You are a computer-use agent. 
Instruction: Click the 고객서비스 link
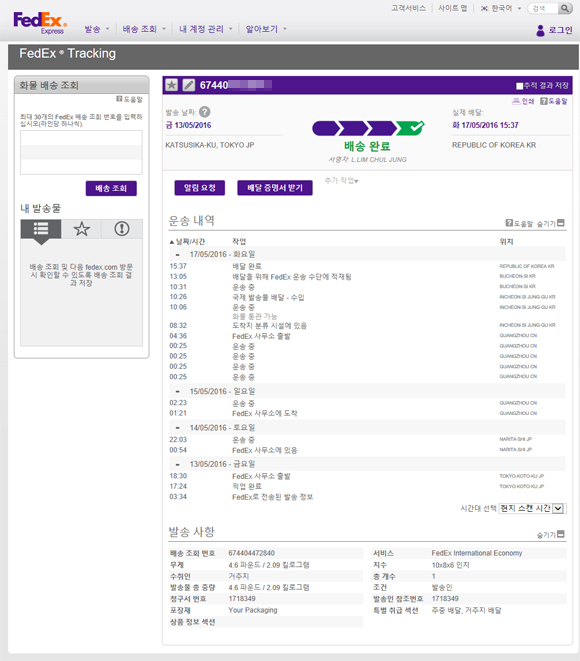[408, 8]
